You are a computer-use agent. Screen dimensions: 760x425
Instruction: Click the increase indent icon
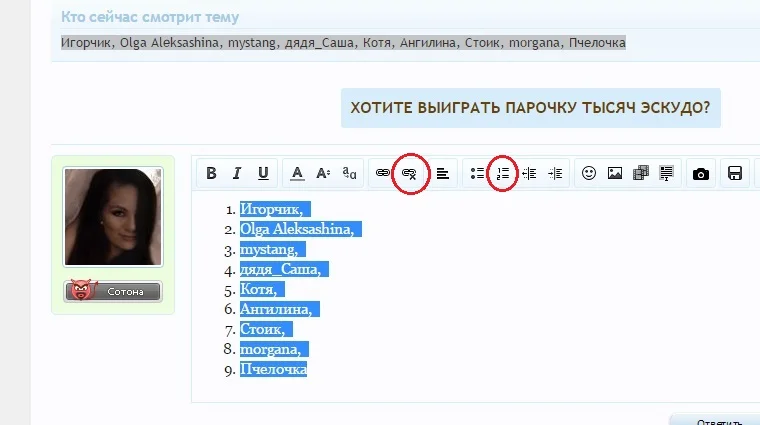click(x=555, y=173)
